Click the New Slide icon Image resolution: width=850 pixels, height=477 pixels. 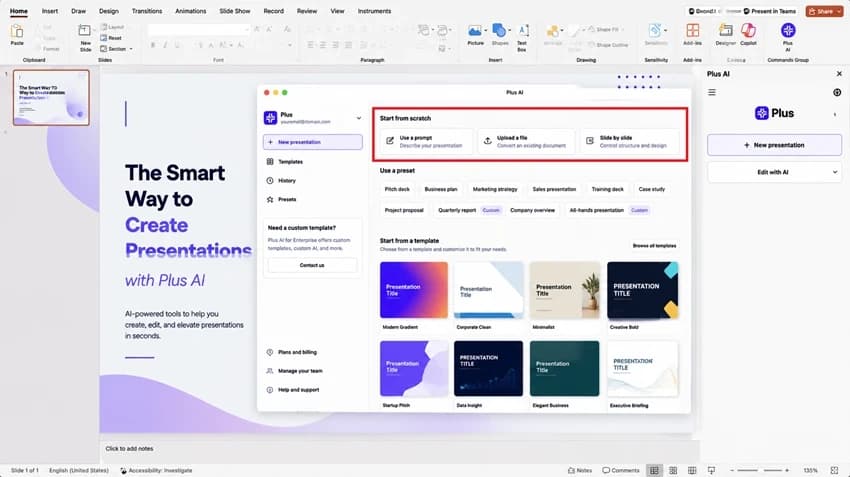click(x=85, y=31)
